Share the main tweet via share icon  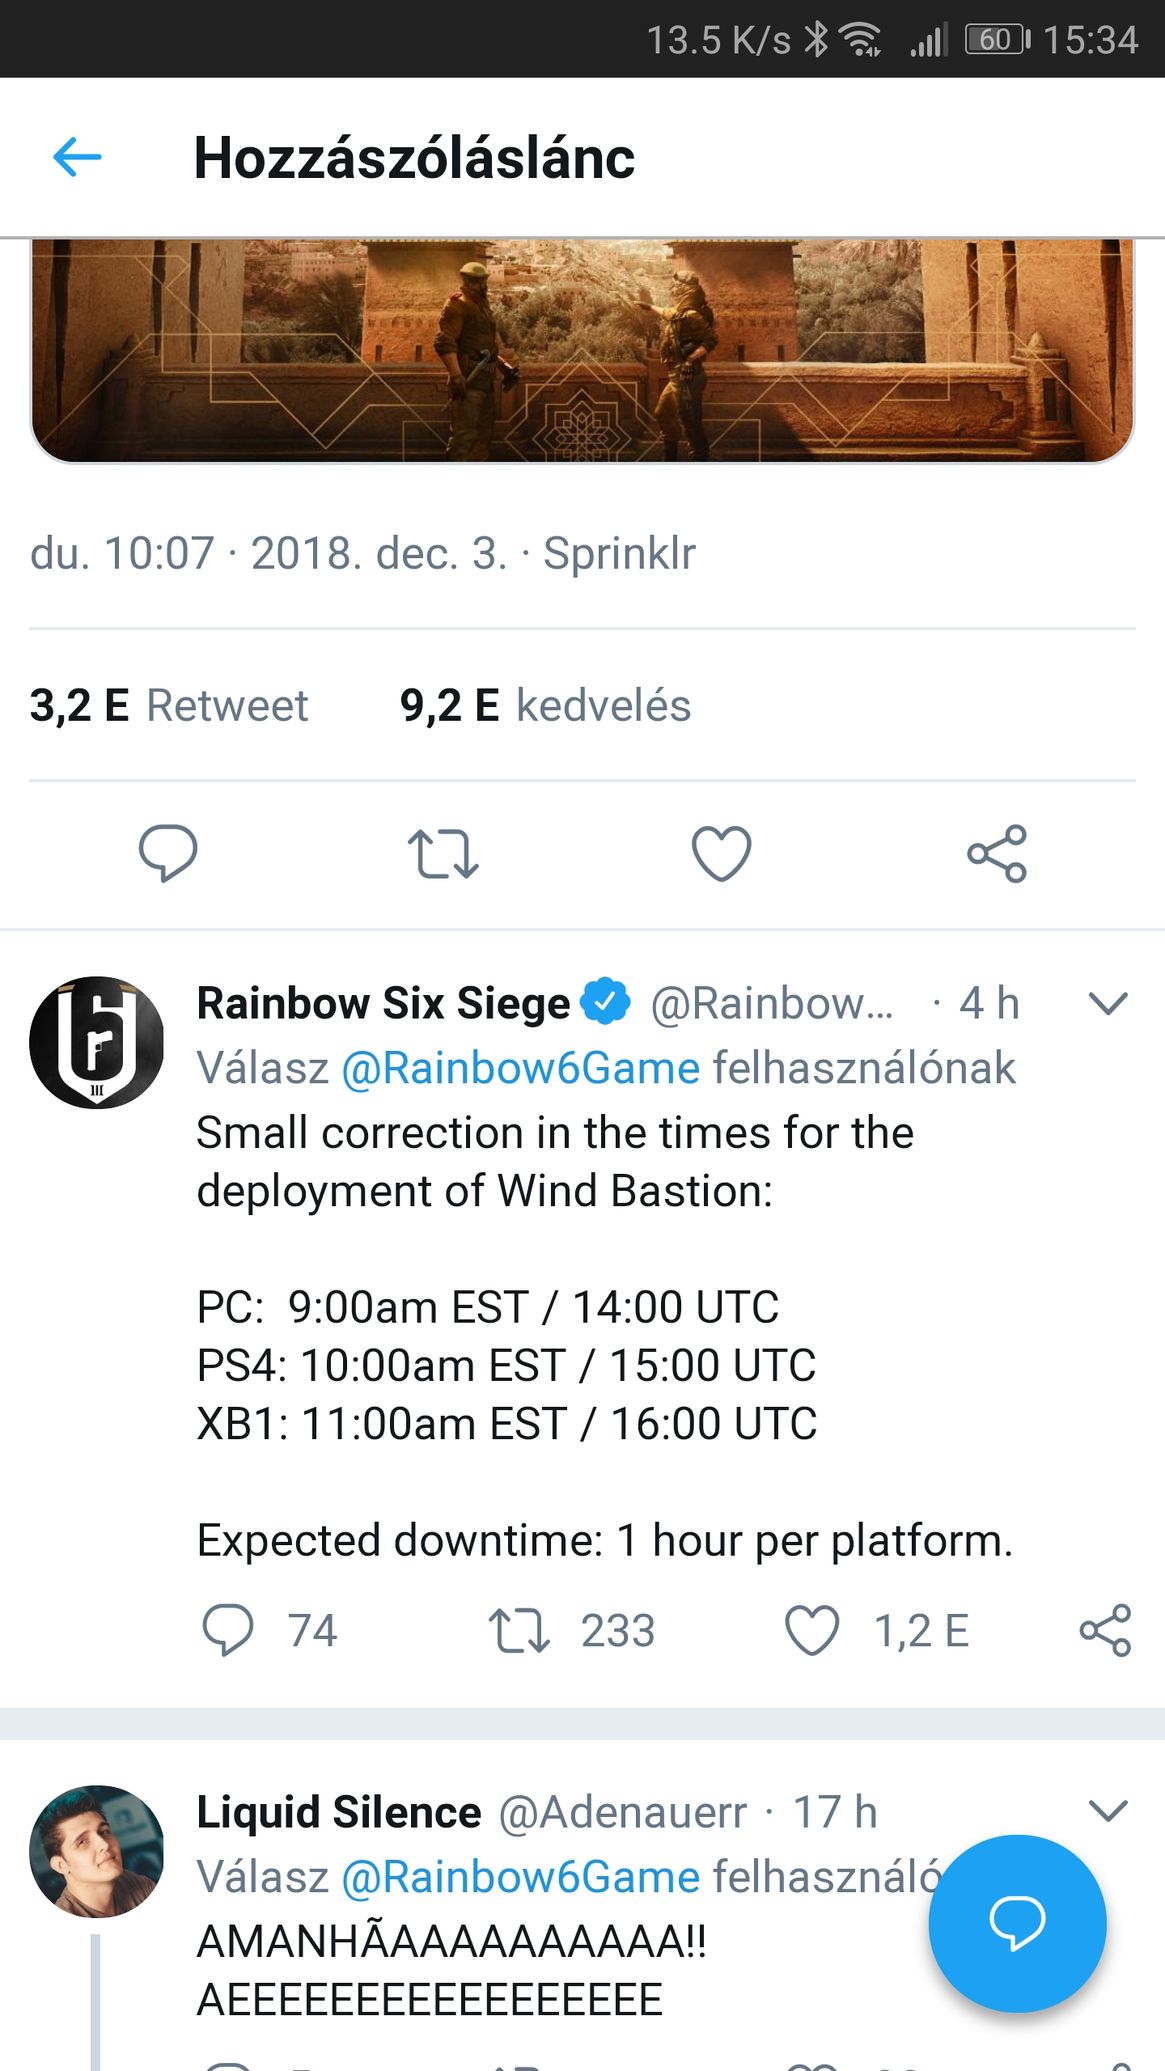(x=997, y=853)
